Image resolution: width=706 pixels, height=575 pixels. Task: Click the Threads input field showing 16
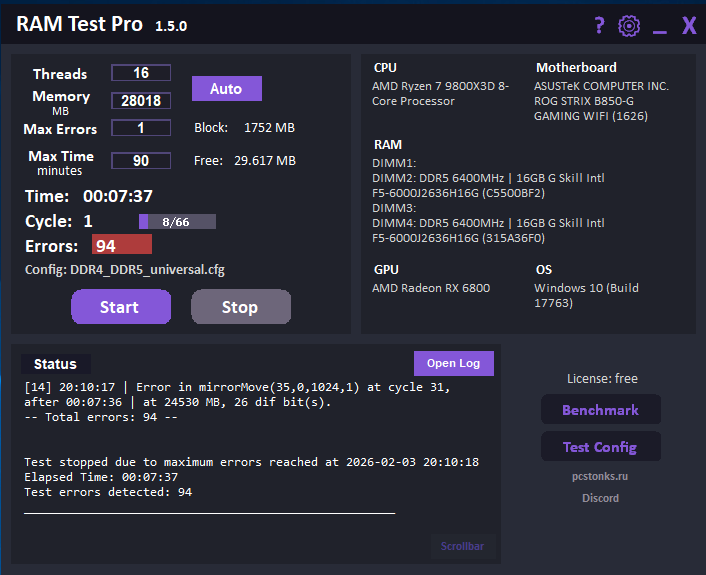(x=141, y=73)
